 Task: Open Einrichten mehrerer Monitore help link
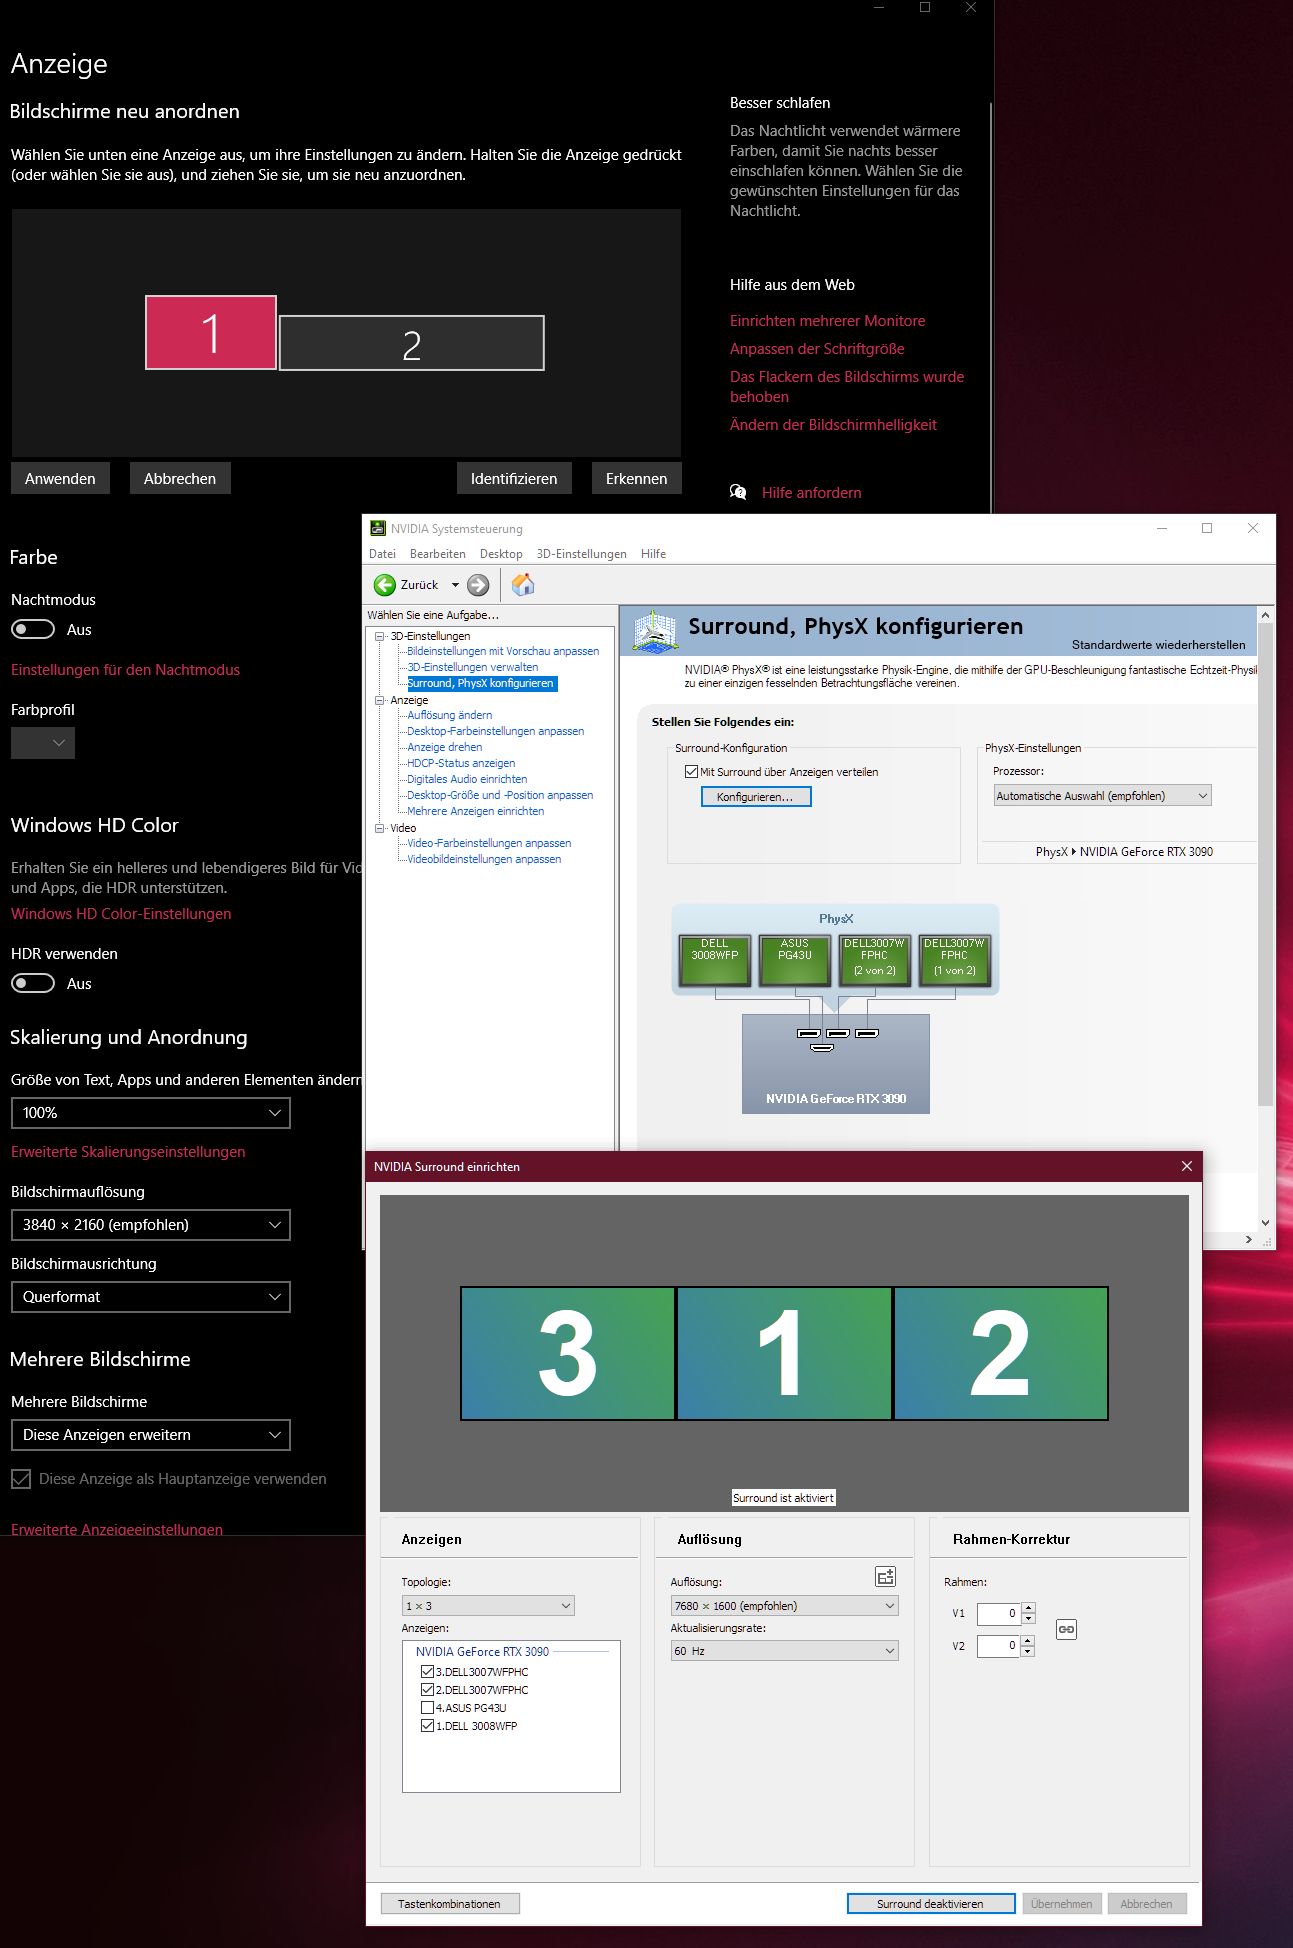[827, 321]
